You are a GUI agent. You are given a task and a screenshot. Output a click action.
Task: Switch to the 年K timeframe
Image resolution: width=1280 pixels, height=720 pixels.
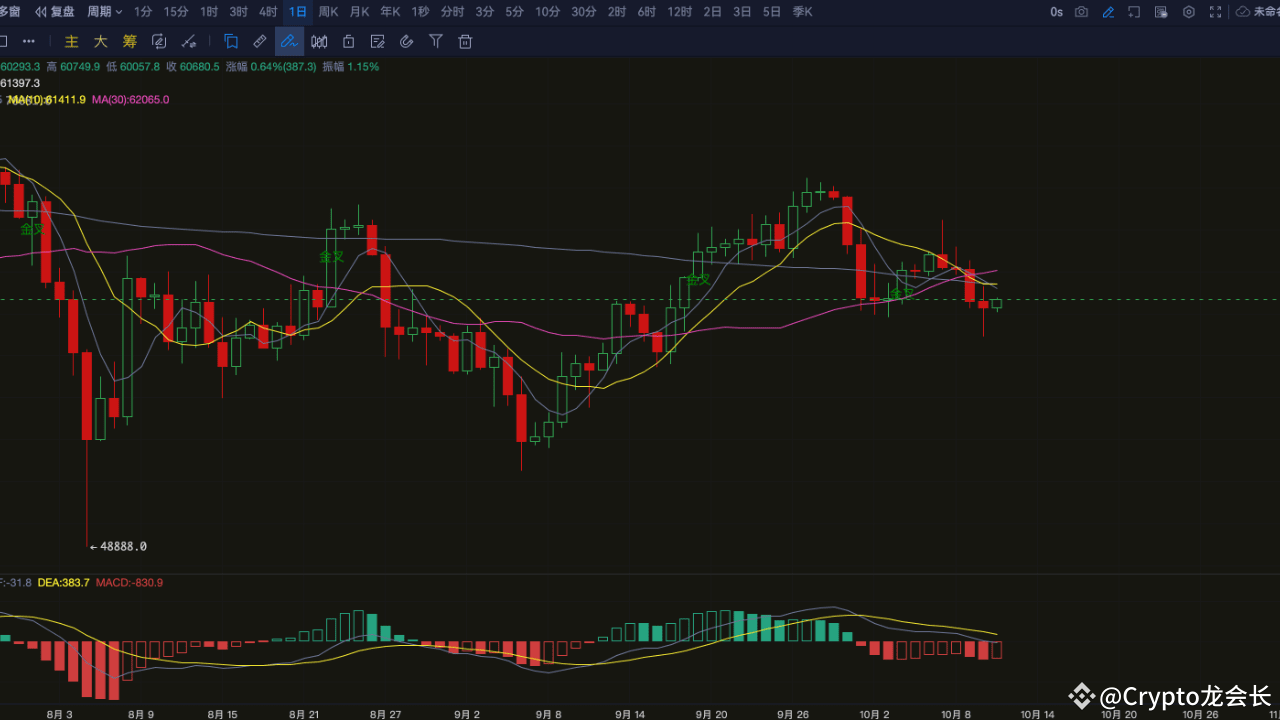pos(390,12)
